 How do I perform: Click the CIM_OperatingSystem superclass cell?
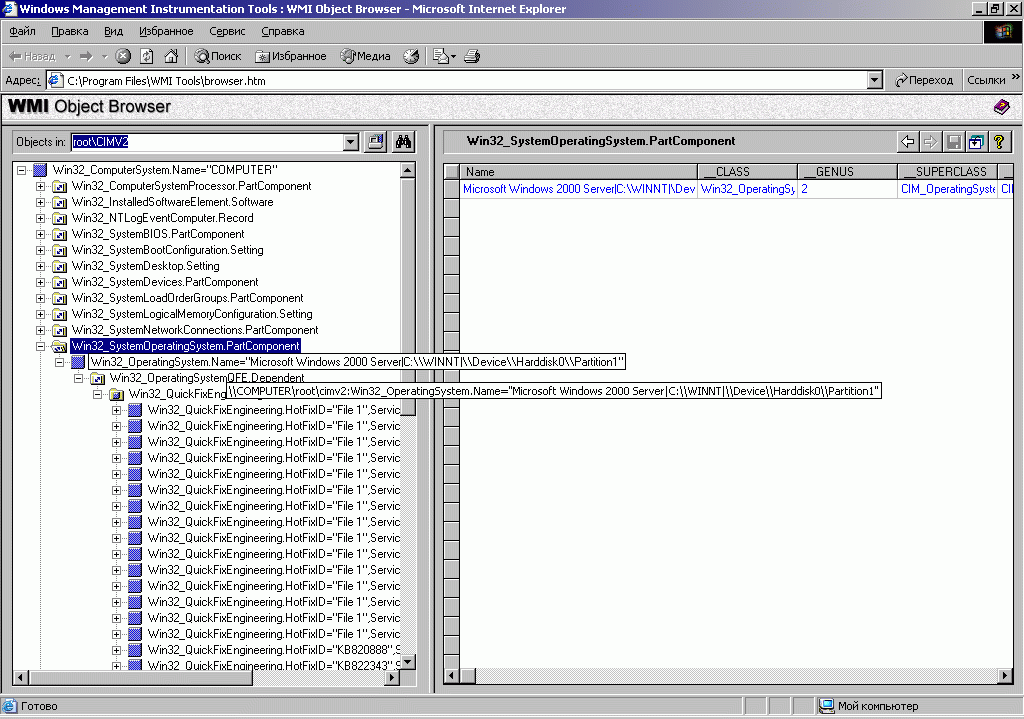pyautogui.click(x=948, y=189)
